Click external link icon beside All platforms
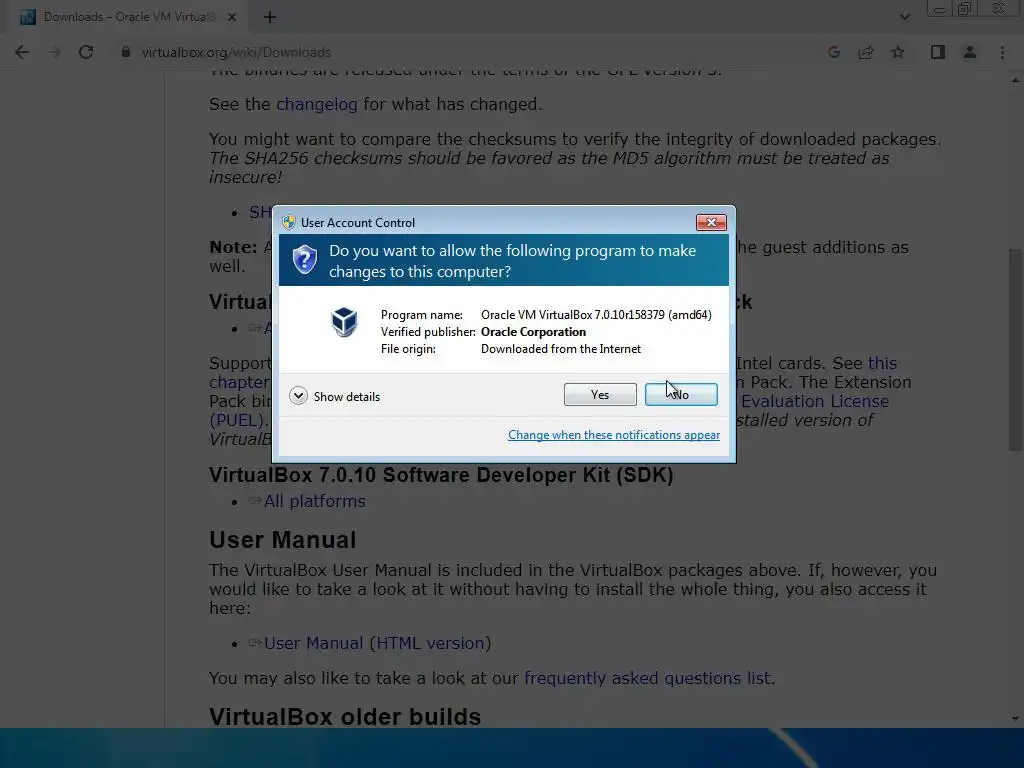1024x768 pixels. click(x=255, y=502)
